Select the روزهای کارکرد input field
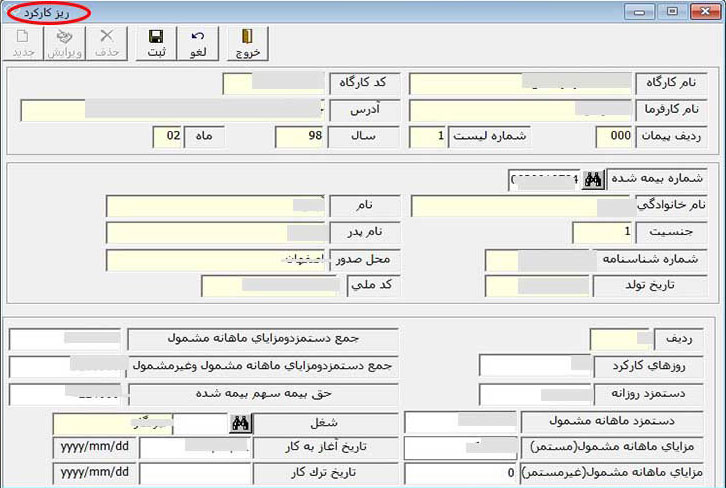This screenshot has height=488, width=726. pyautogui.click(x=534, y=367)
